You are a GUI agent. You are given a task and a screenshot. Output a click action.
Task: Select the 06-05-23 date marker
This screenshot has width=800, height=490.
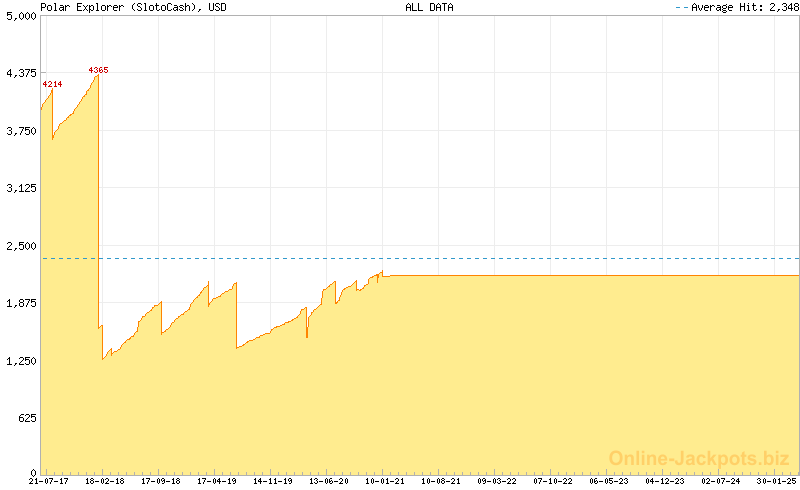[608, 481]
